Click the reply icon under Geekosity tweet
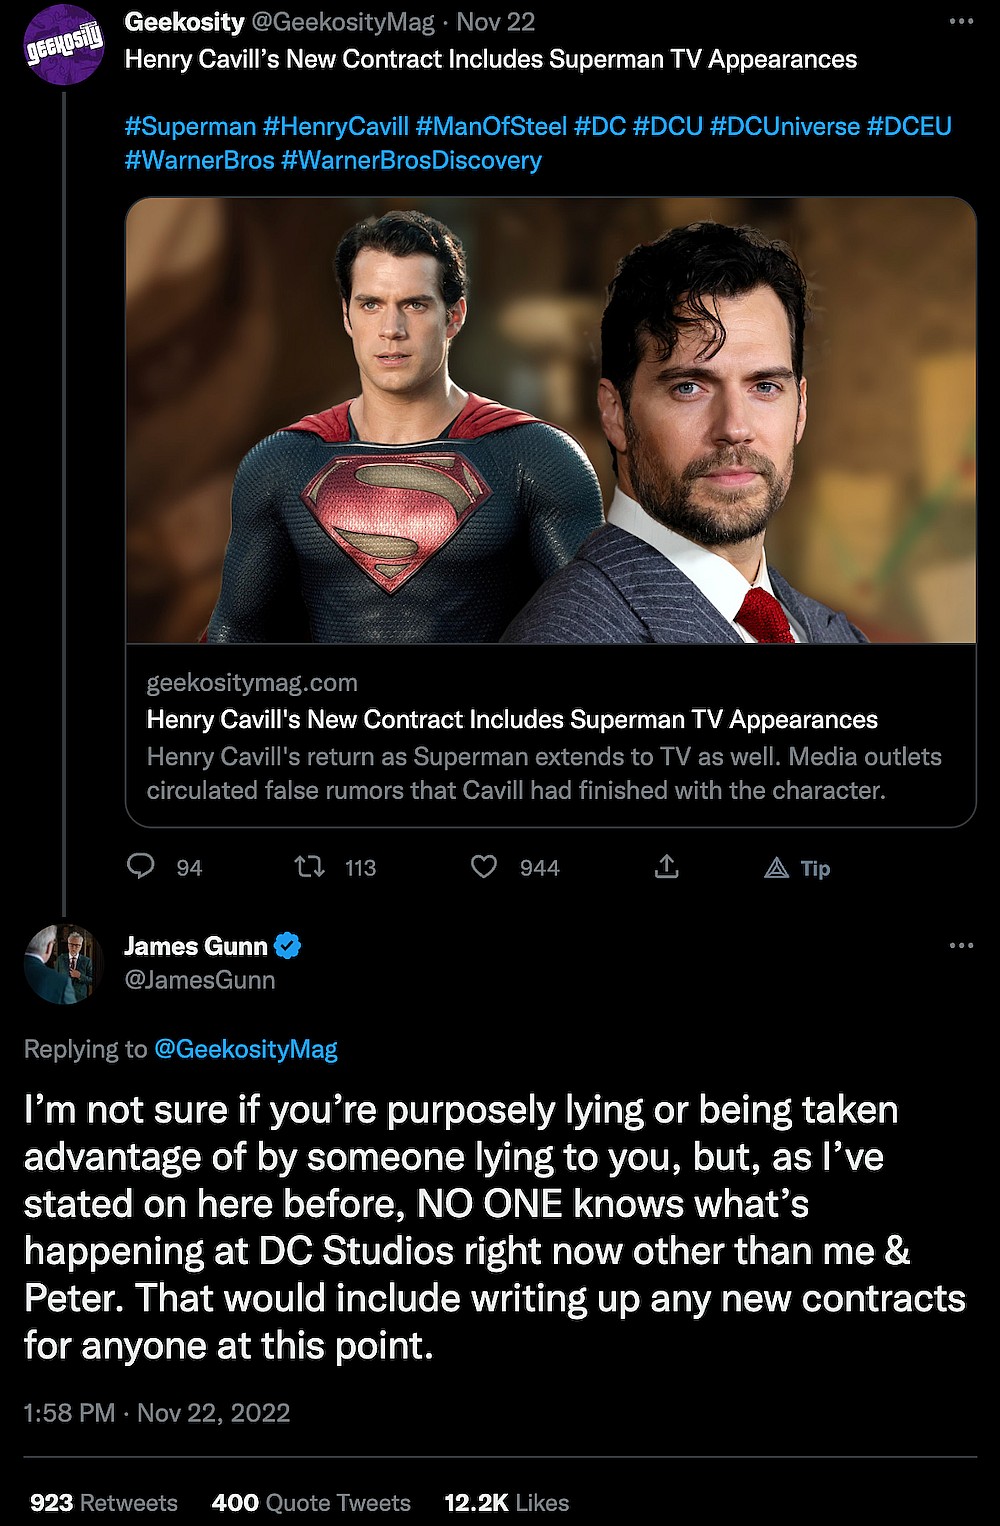This screenshot has height=1526, width=1000. (141, 866)
